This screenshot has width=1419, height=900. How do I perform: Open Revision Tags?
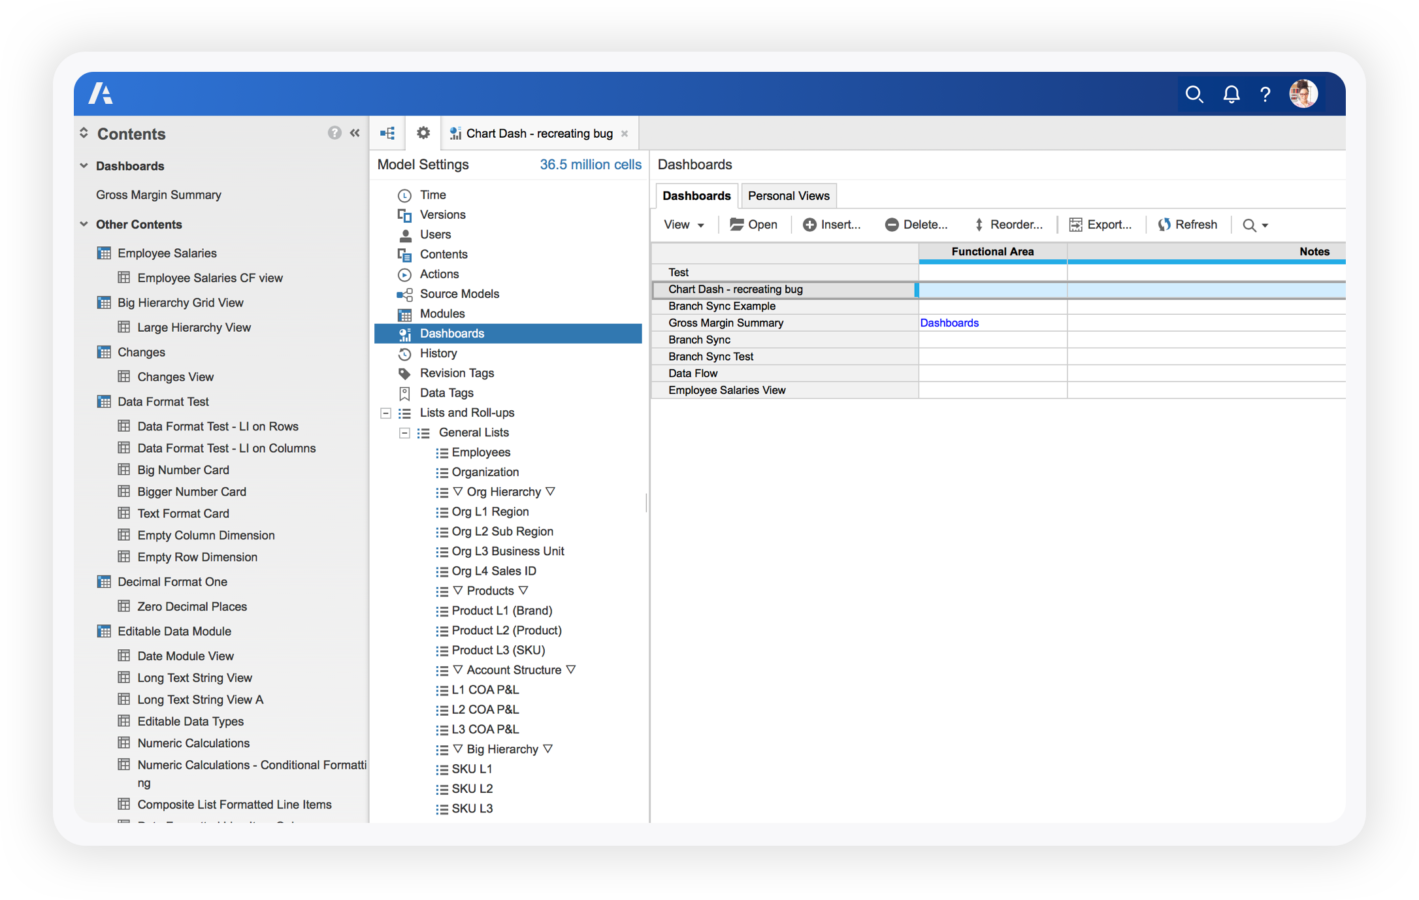point(457,372)
